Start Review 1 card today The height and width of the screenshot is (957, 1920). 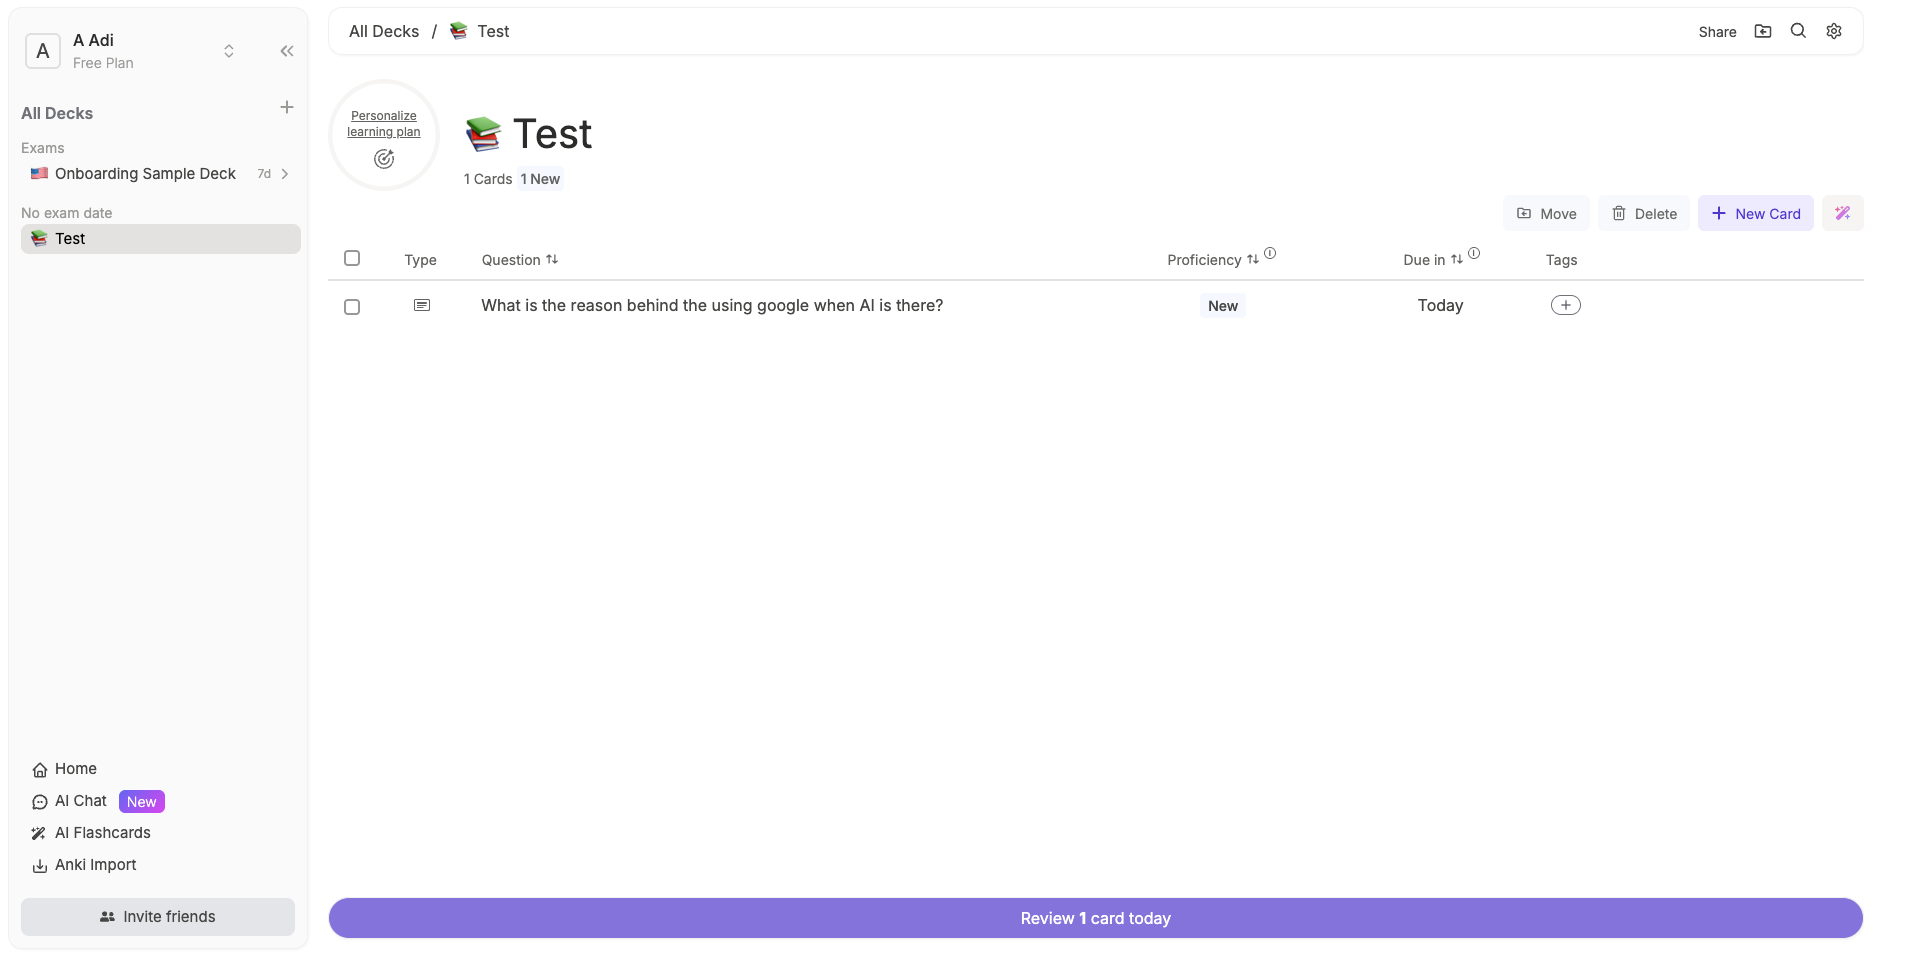pos(1094,917)
